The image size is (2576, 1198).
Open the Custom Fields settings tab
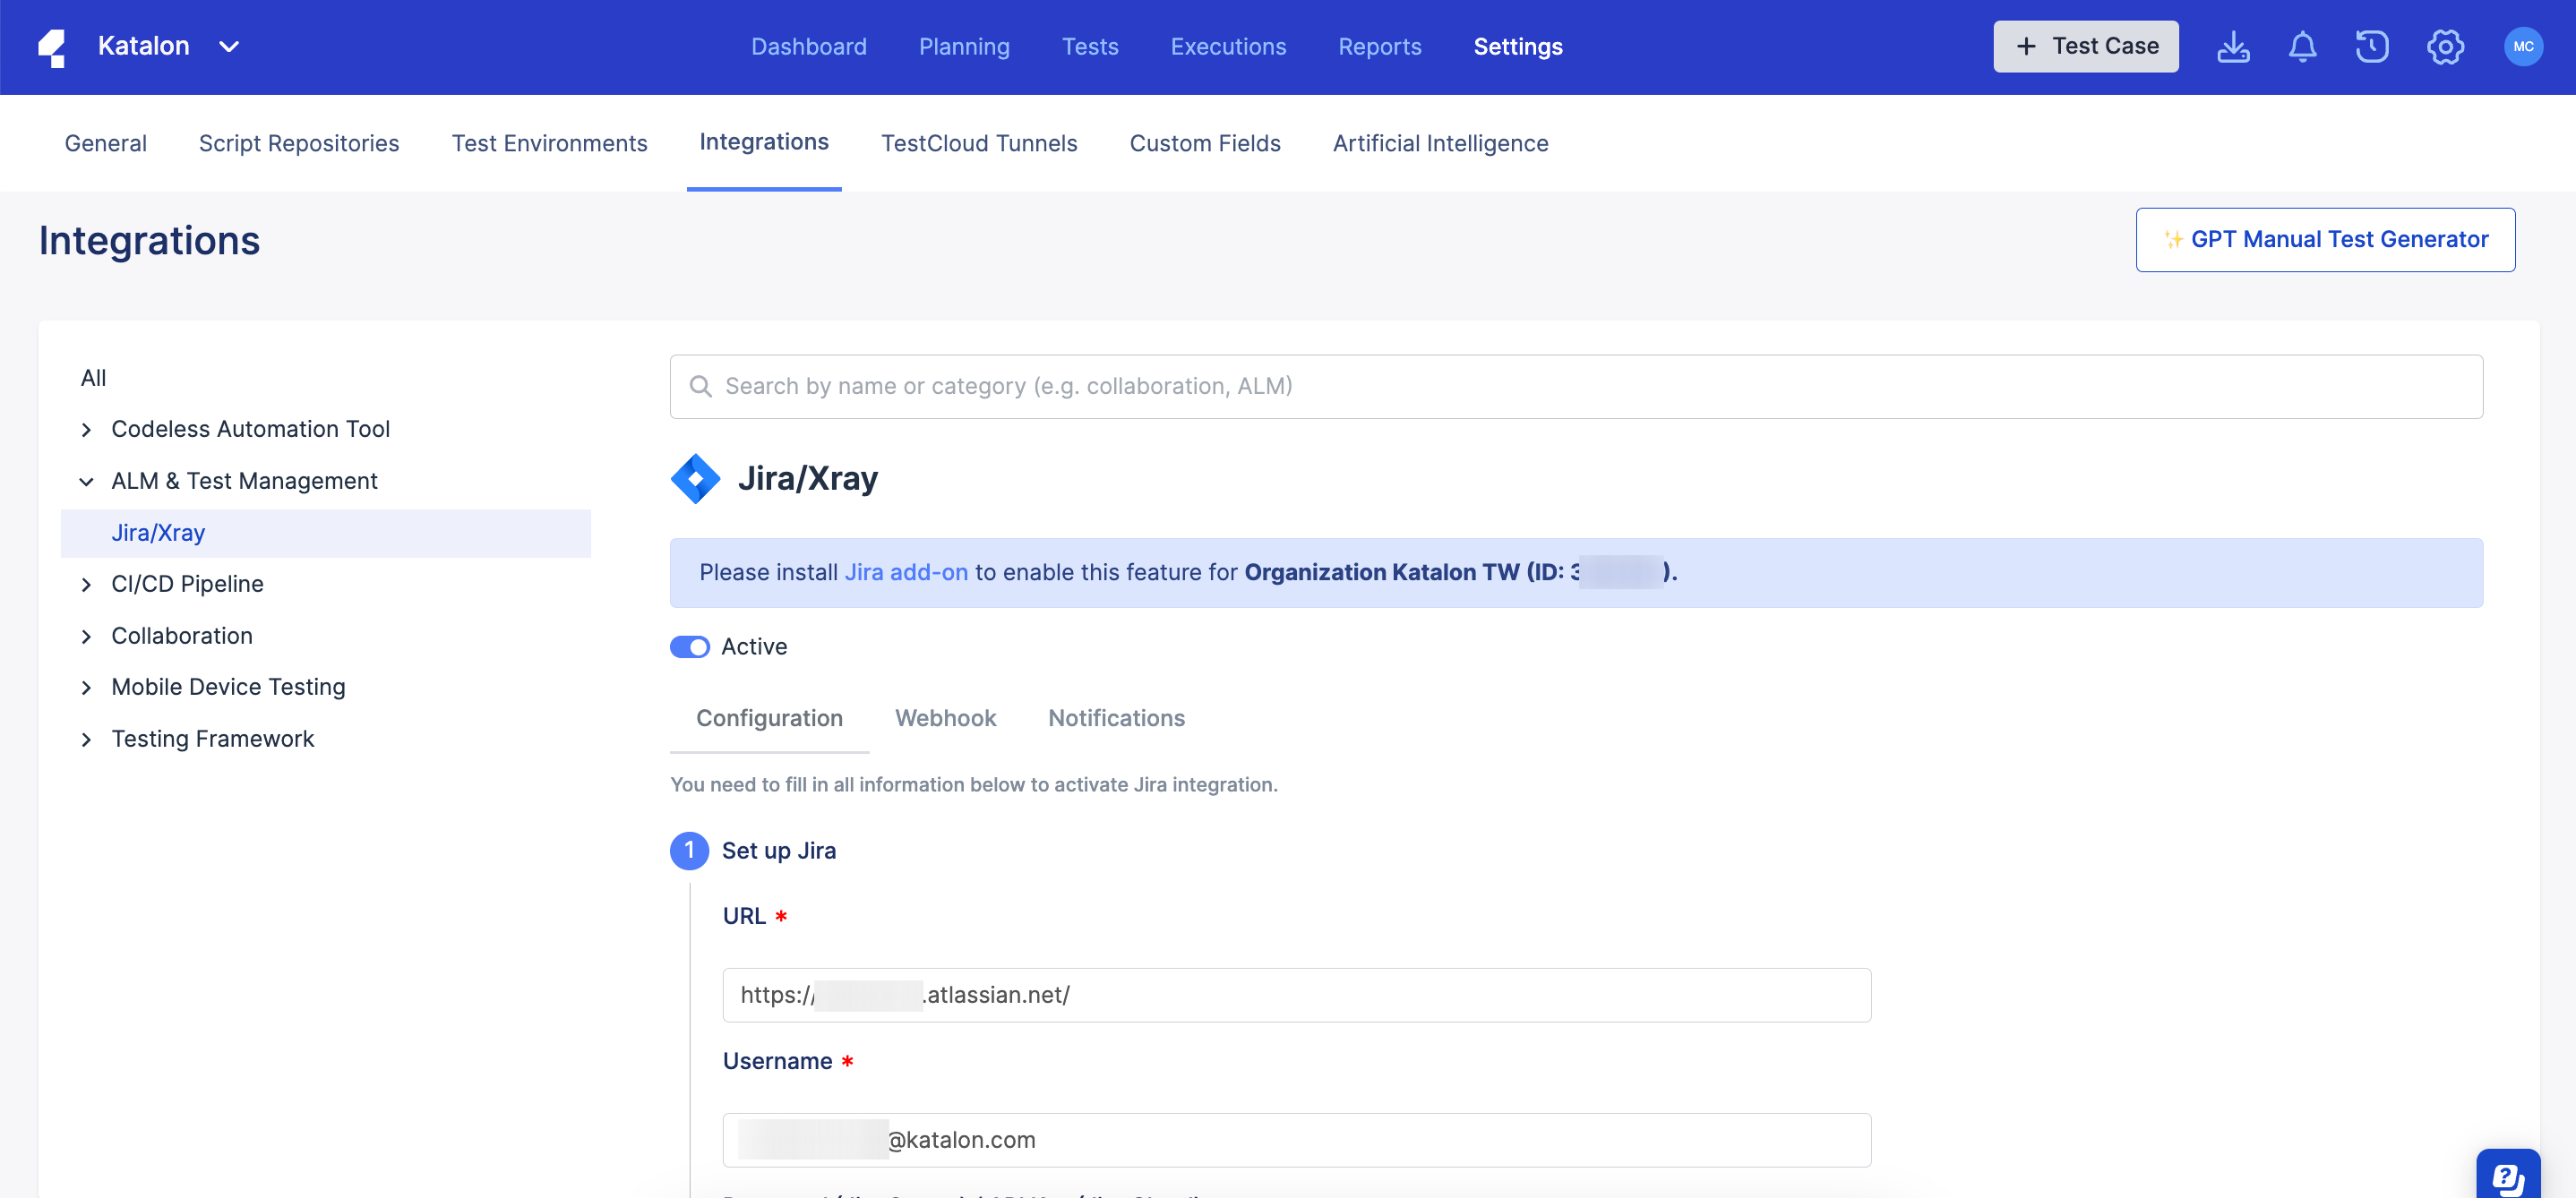point(1205,143)
